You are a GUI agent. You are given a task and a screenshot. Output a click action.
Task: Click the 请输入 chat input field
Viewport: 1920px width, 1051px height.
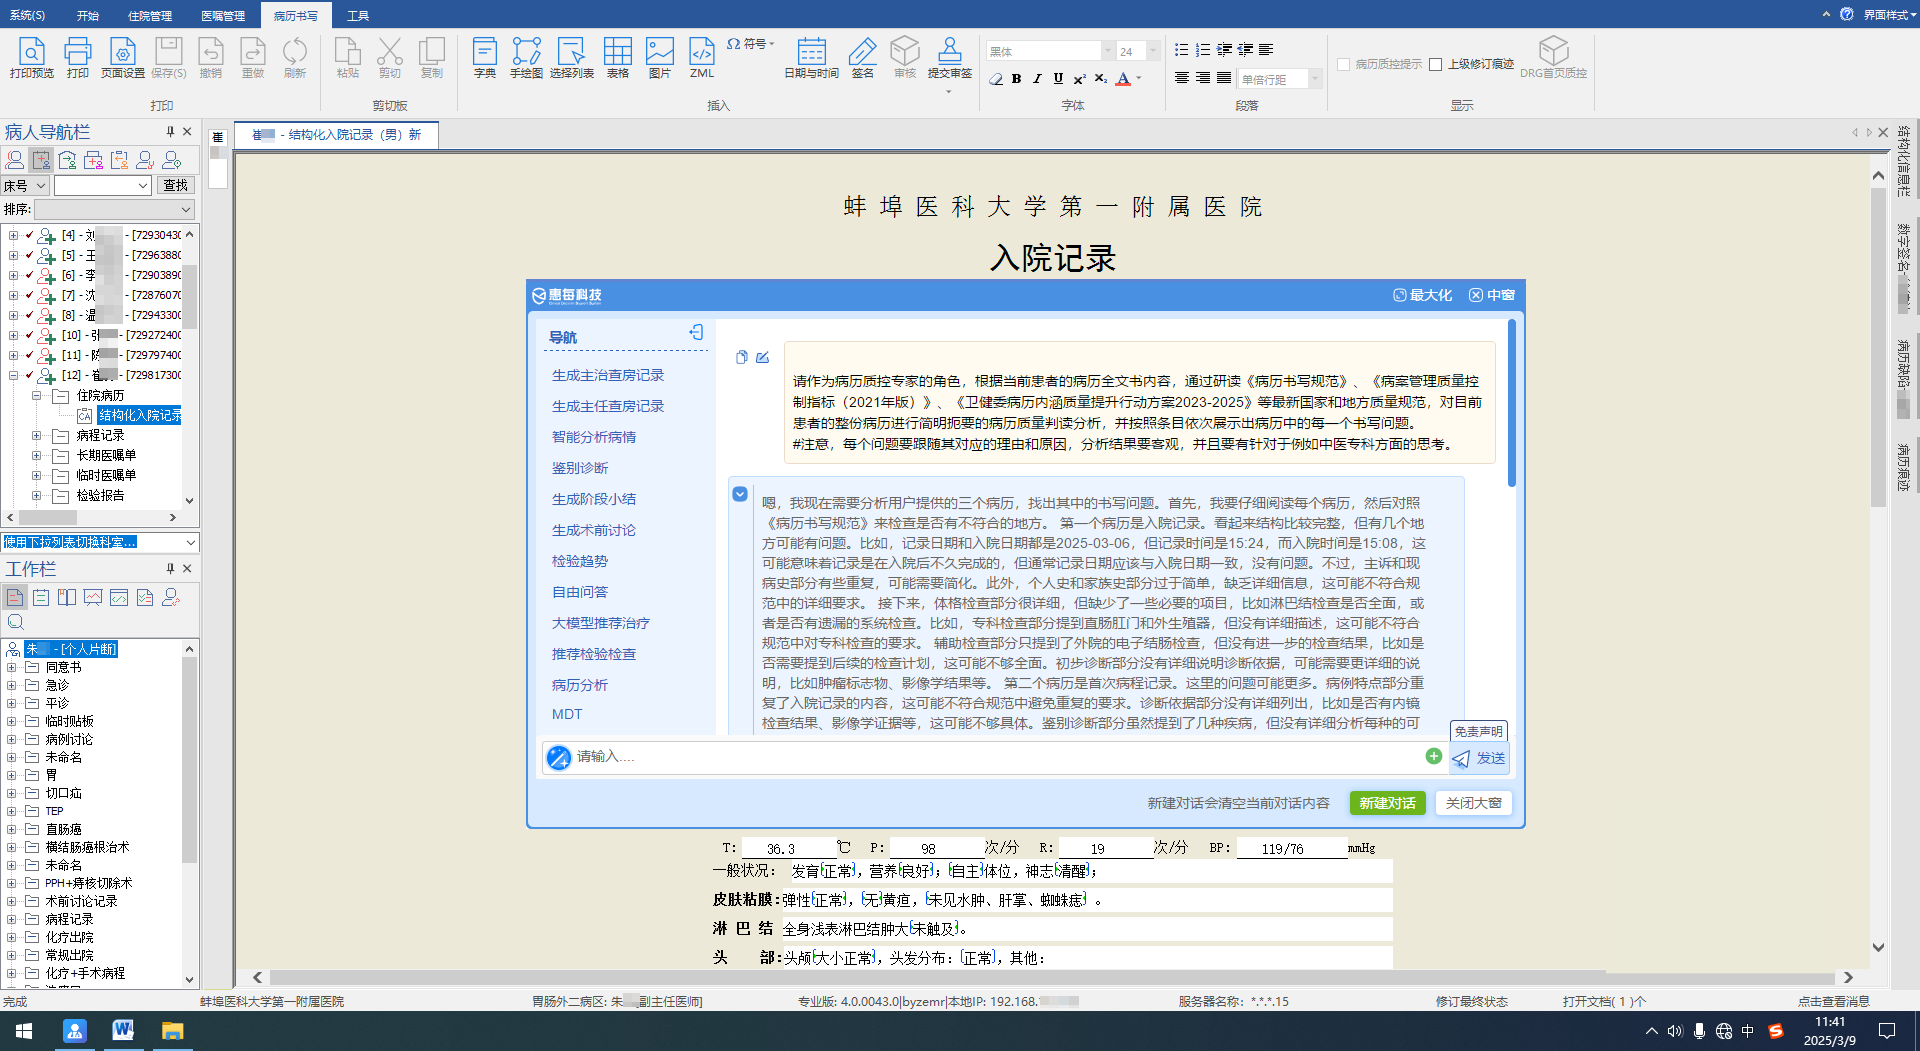(998, 757)
